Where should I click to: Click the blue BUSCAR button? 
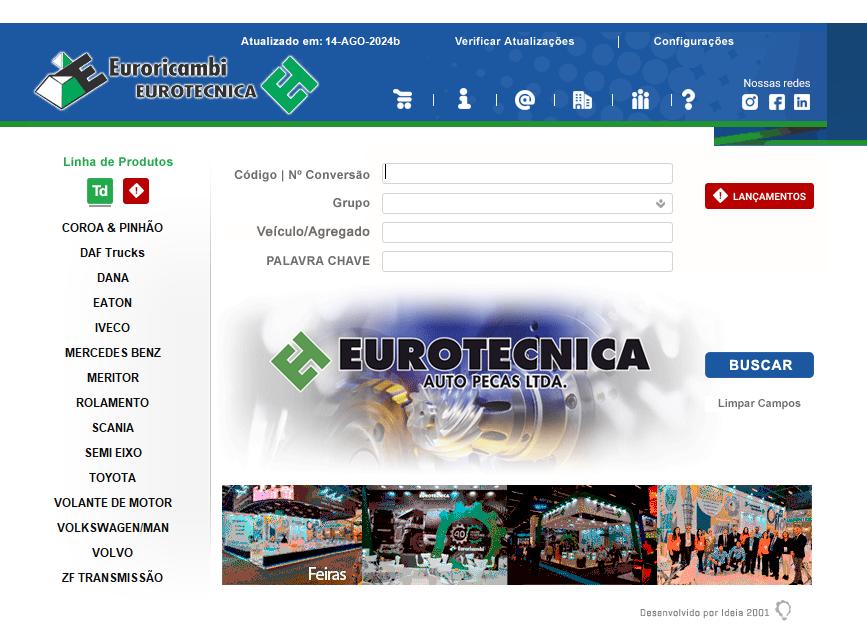(x=759, y=365)
